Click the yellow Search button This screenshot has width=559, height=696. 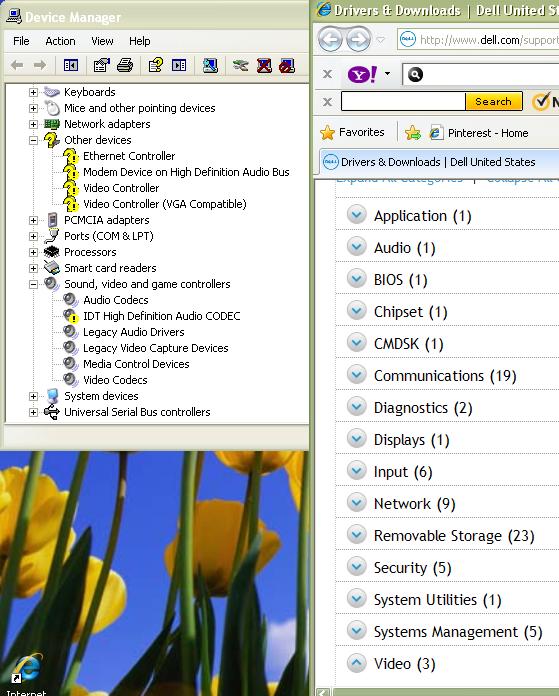pyautogui.click(x=494, y=102)
